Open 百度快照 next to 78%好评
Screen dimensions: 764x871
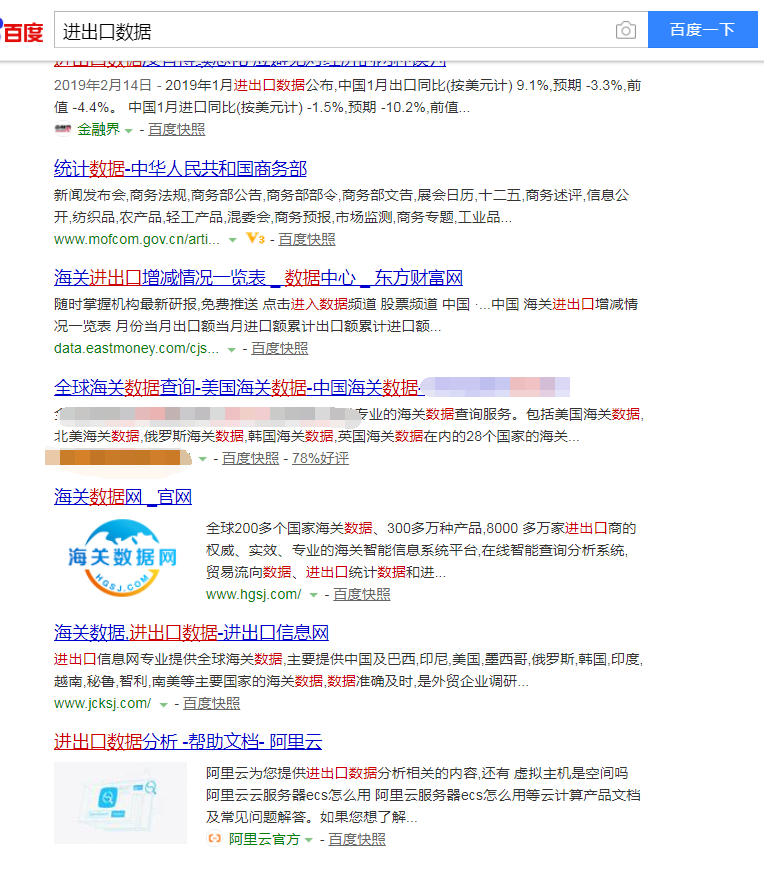(251, 458)
